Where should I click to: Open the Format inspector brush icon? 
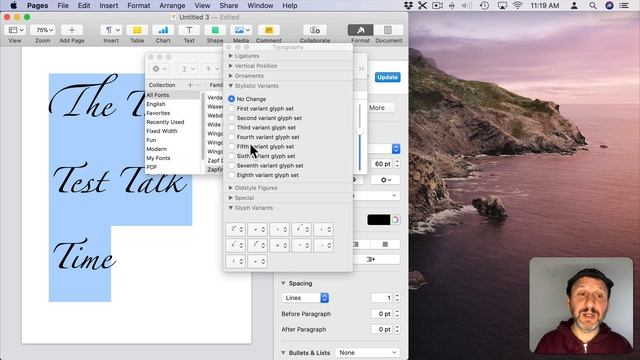coord(360,30)
